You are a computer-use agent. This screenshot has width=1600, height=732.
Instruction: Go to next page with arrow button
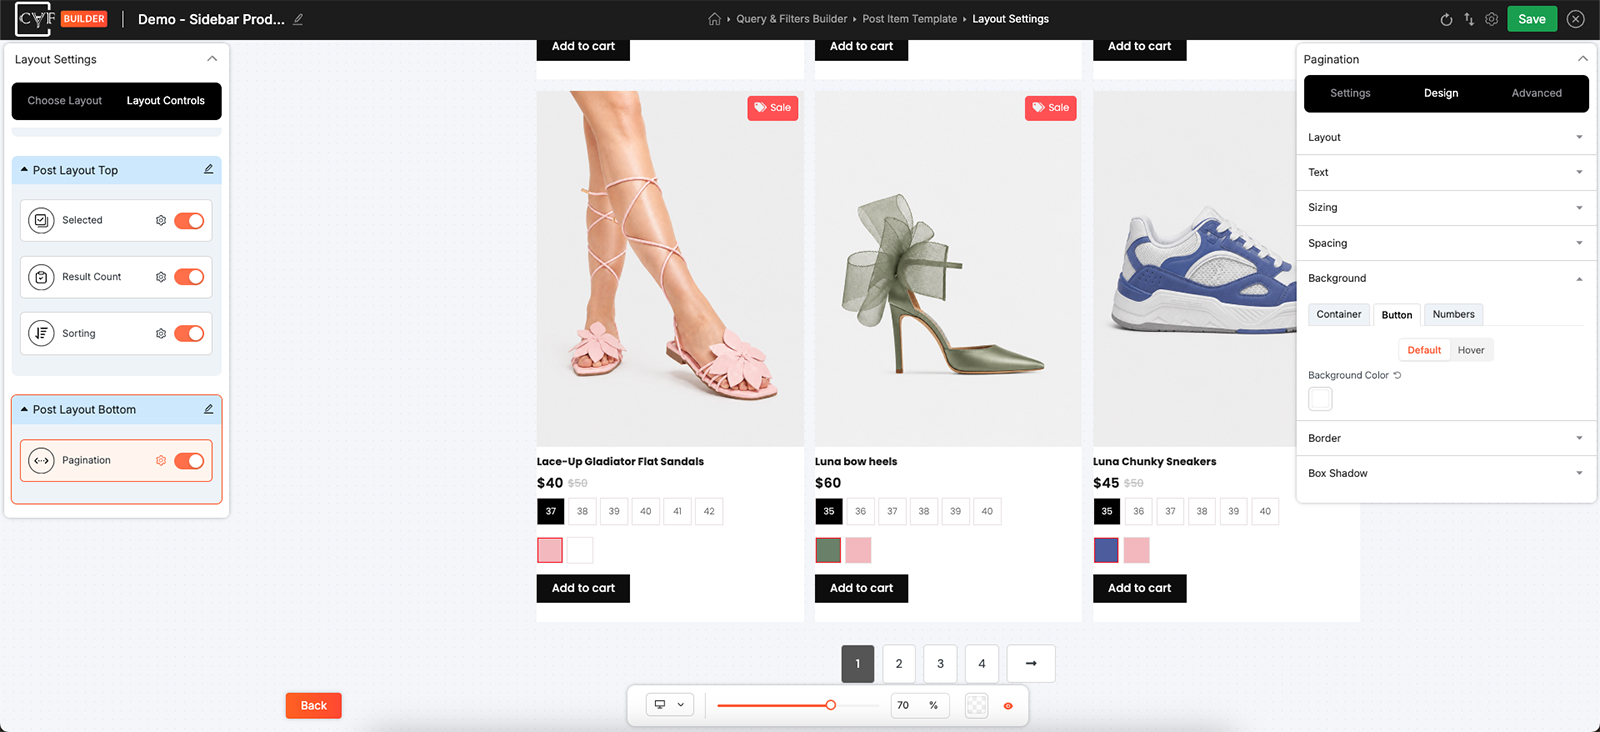(x=1031, y=664)
